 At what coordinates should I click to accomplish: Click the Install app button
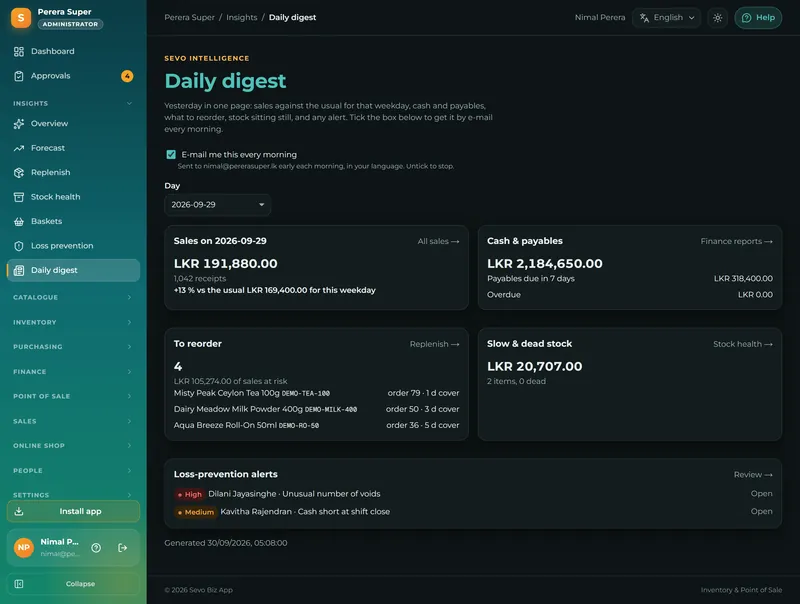click(73, 511)
